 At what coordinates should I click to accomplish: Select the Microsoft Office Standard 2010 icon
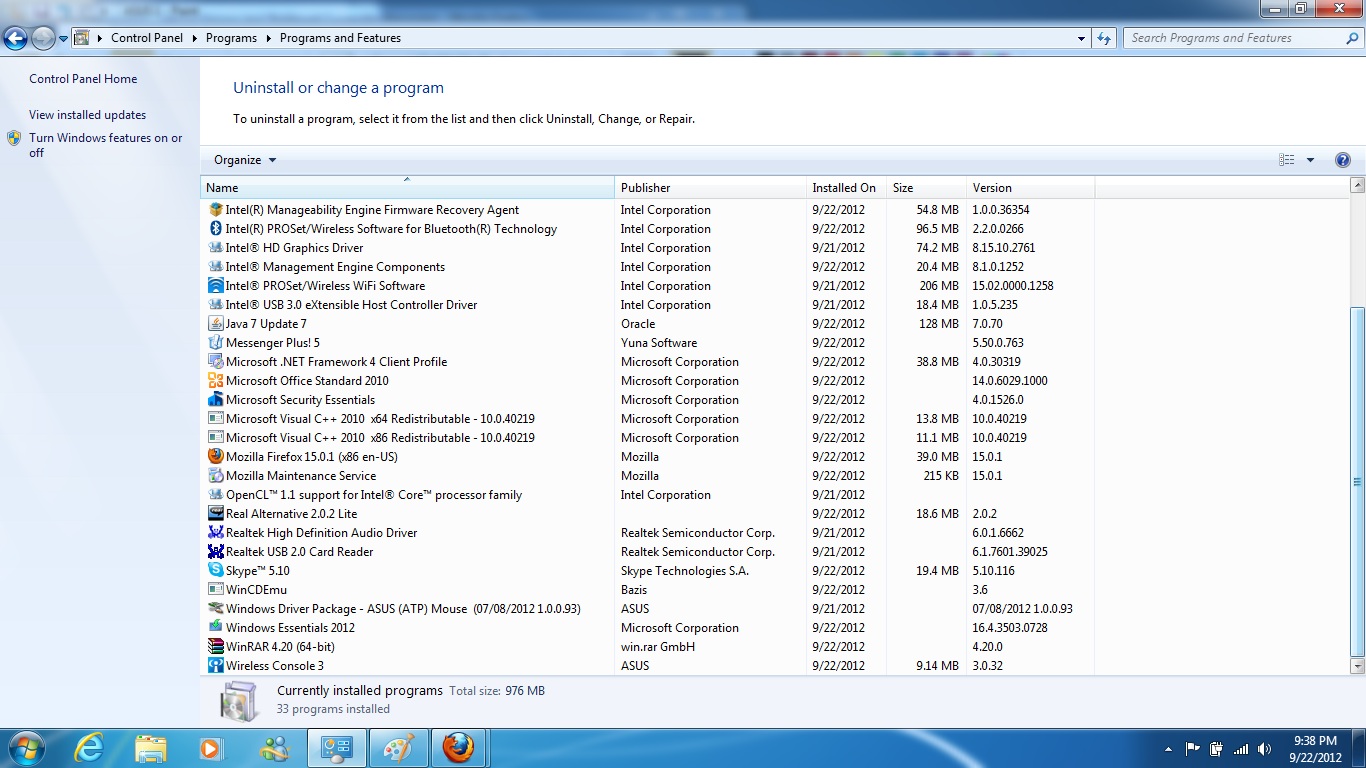215,381
